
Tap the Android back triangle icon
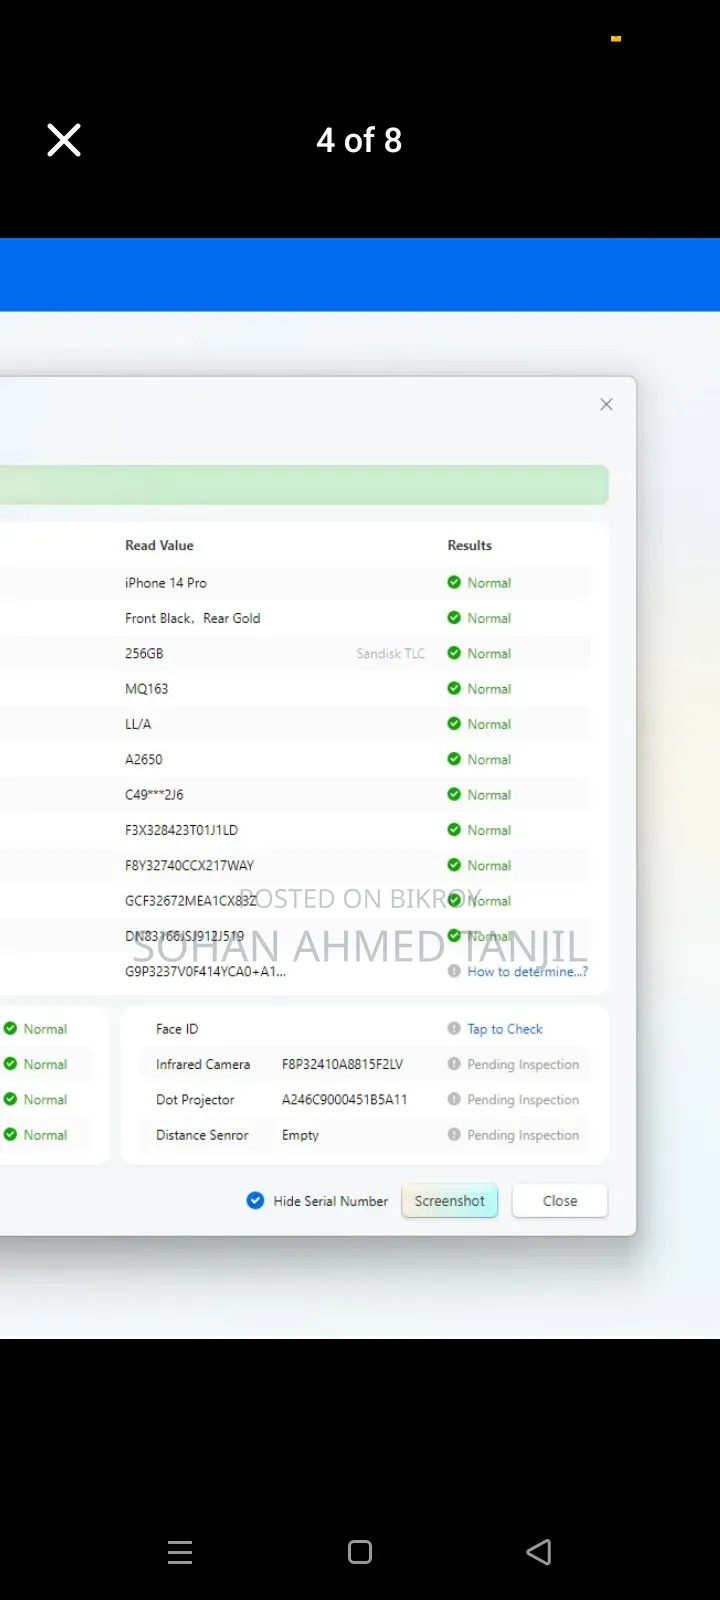[x=539, y=1552]
